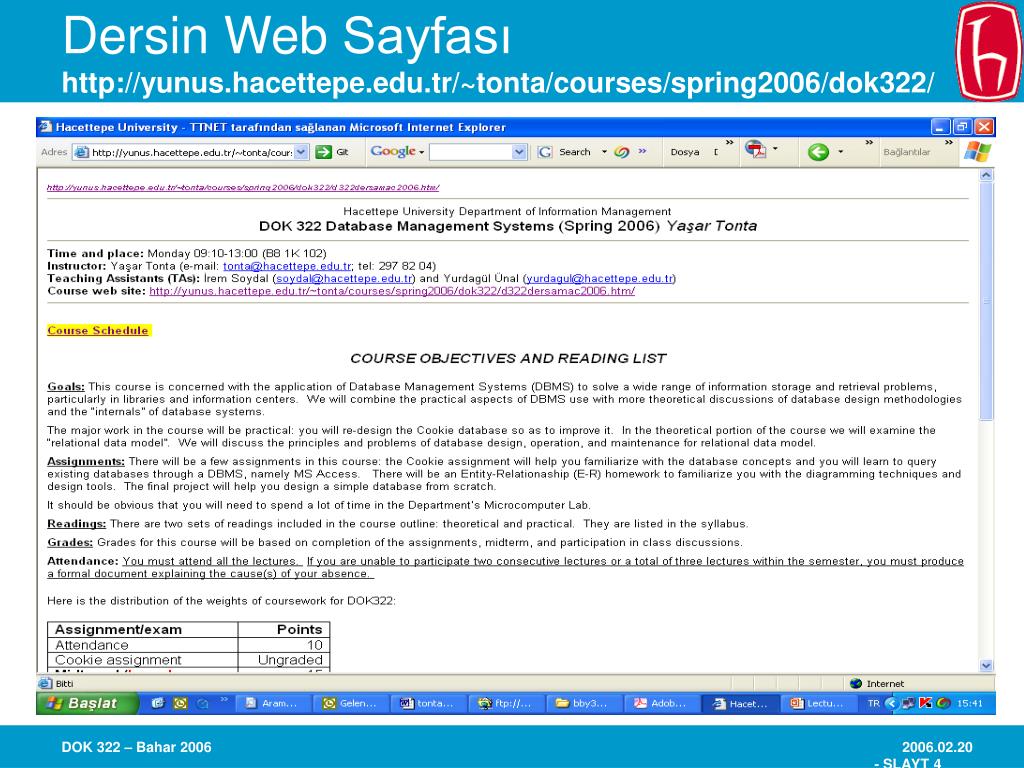1024x768 pixels.
Task: Expand the Bağlantılar chevron
Action: [x=949, y=142]
